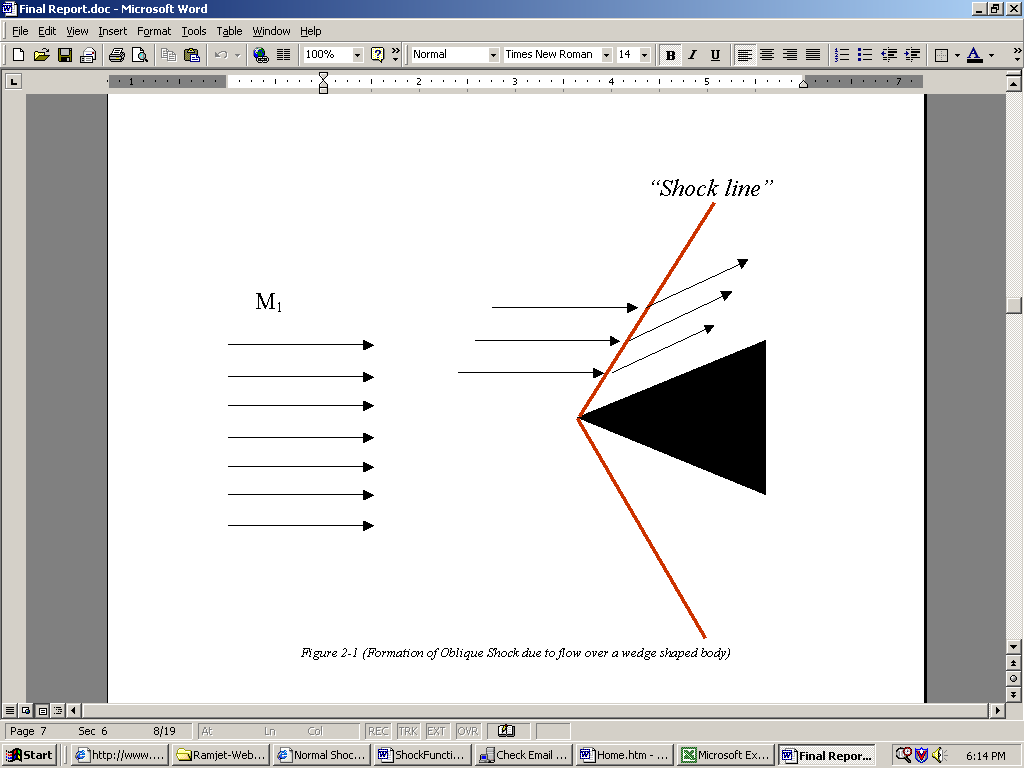Align text to the right

pos(790,55)
